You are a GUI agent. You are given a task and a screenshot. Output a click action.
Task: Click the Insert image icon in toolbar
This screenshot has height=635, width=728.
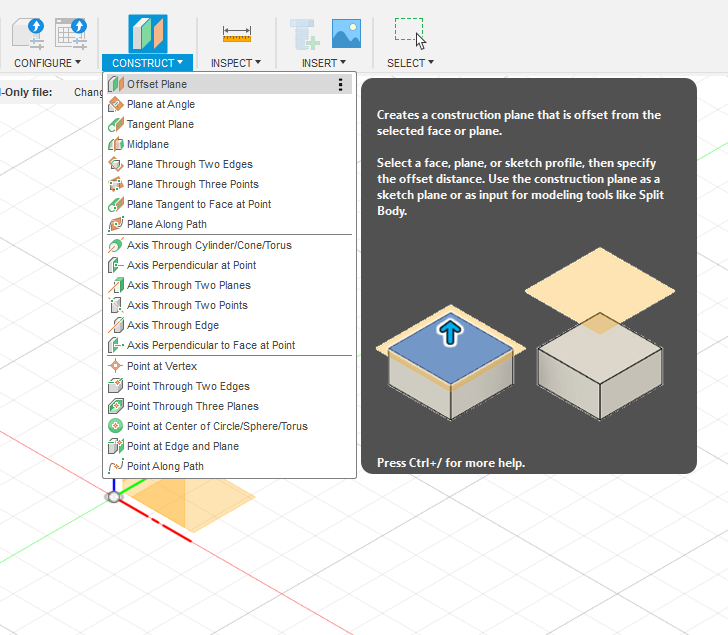click(346, 34)
